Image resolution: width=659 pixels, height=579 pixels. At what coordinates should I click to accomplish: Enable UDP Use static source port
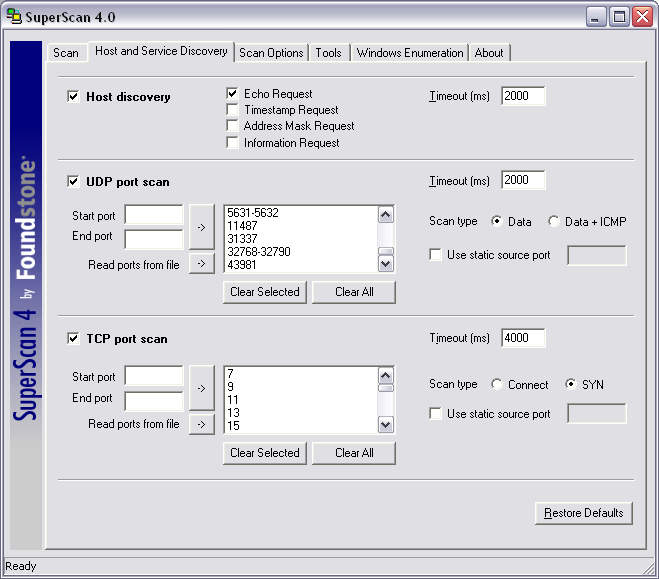pos(435,255)
